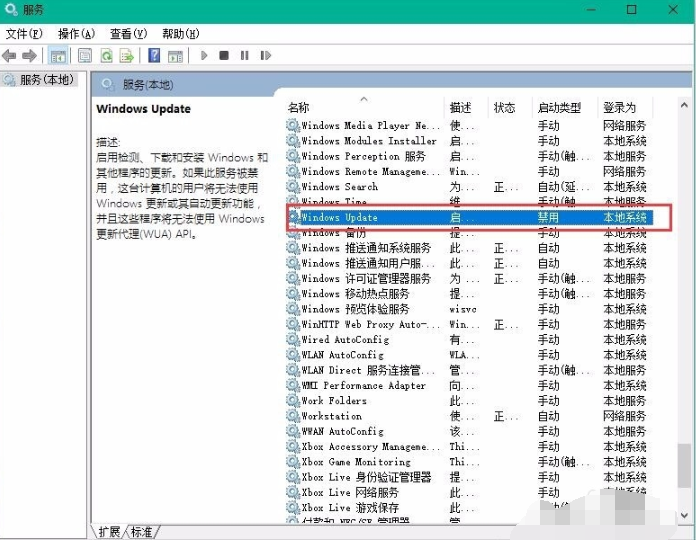Click the gear icon beside Windows Search
696x540 pixels.
pos(293,186)
